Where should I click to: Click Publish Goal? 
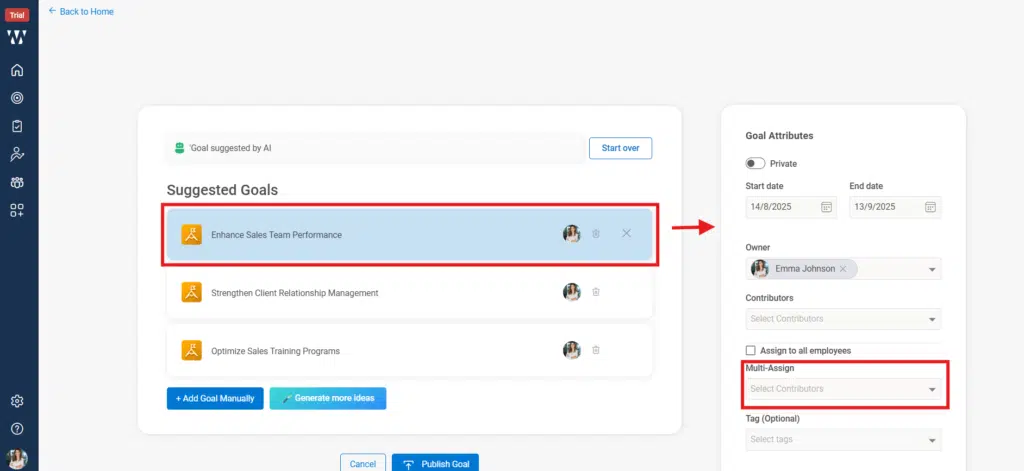pyautogui.click(x=436, y=463)
